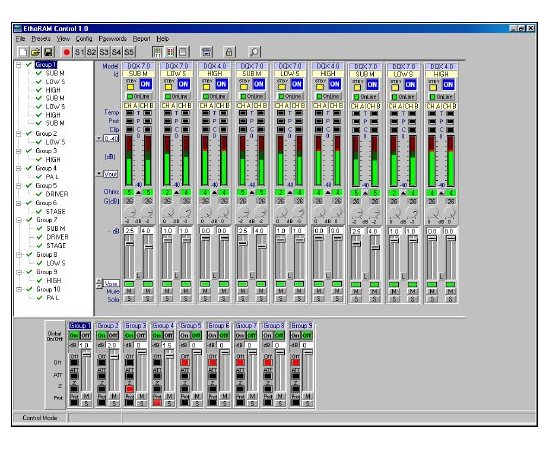Collapse Group 6 tree node
This screenshot has height=450, width=550.
[x=19, y=203]
